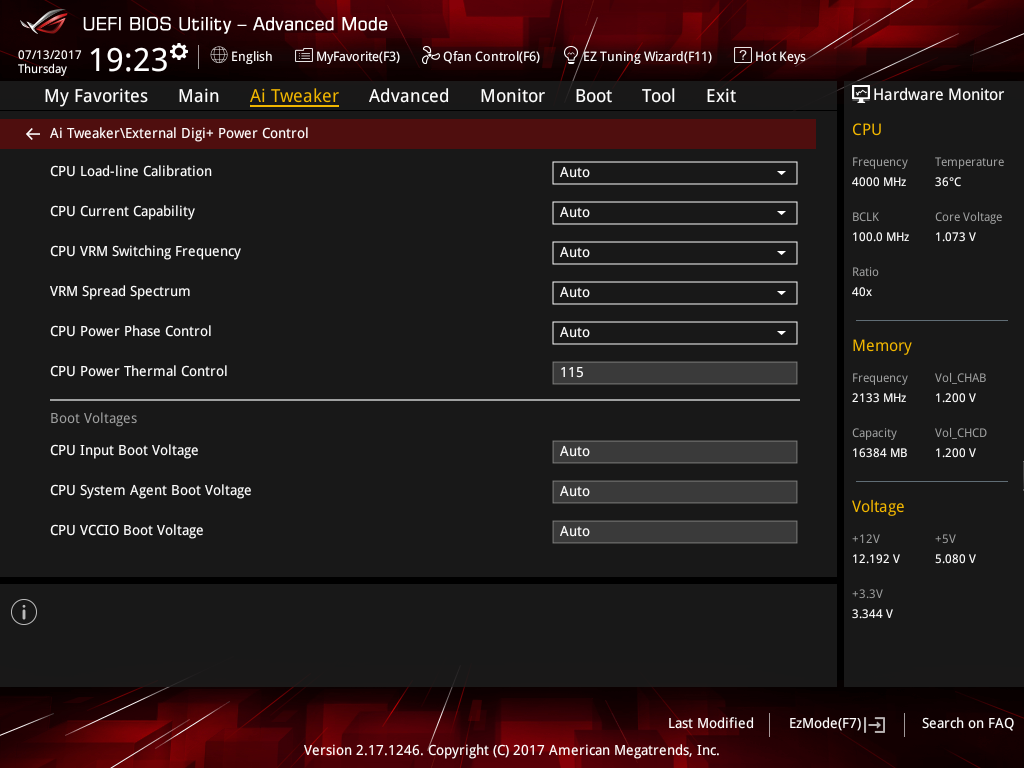1024x768 pixels.
Task: Select CPU System Agent Boot Voltage label
Action: click(x=150, y=490)
